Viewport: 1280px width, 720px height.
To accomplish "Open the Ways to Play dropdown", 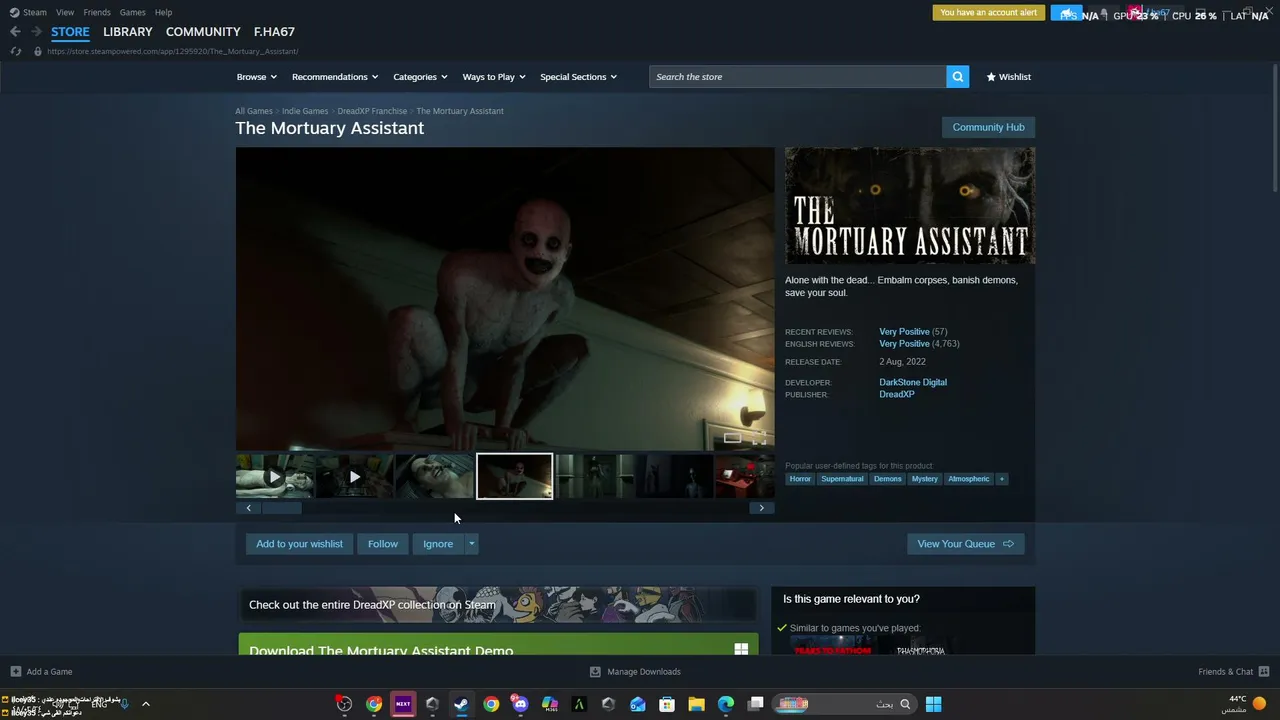I will (x=494, y=77).
